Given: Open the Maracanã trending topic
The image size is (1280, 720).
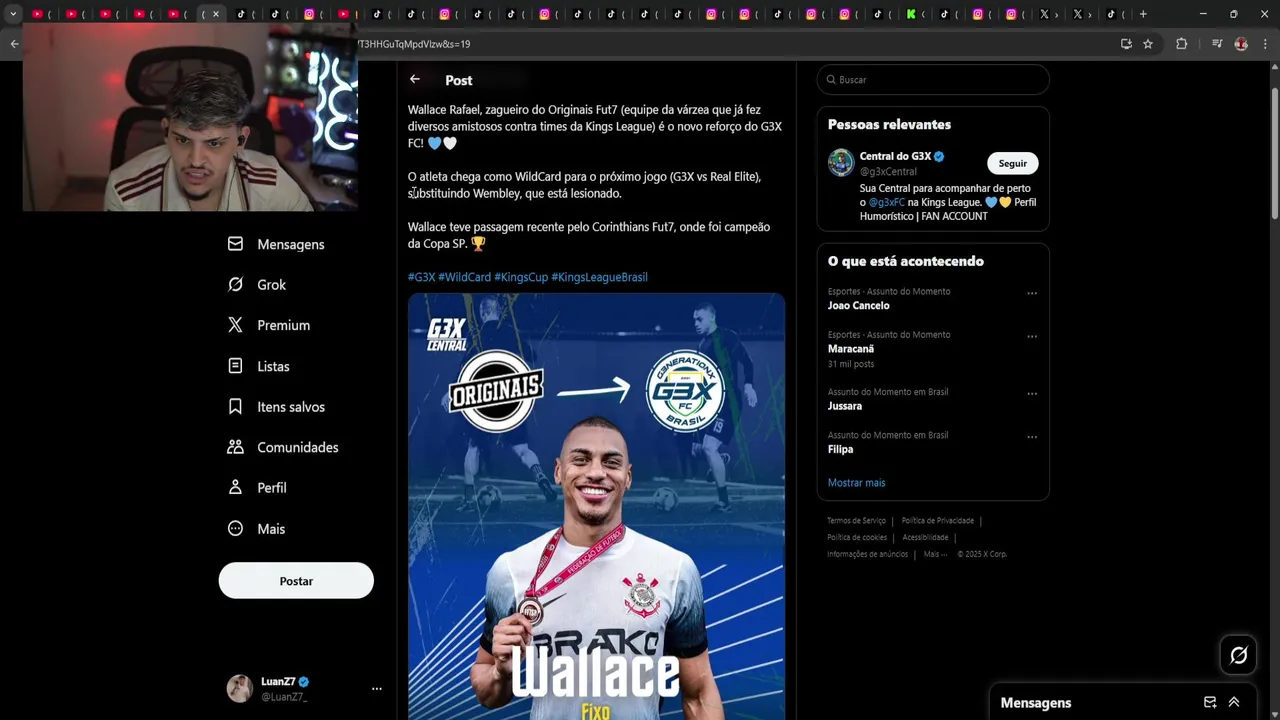Looking at the screenshot, I should pyautogui.click(x=851, y=349).
